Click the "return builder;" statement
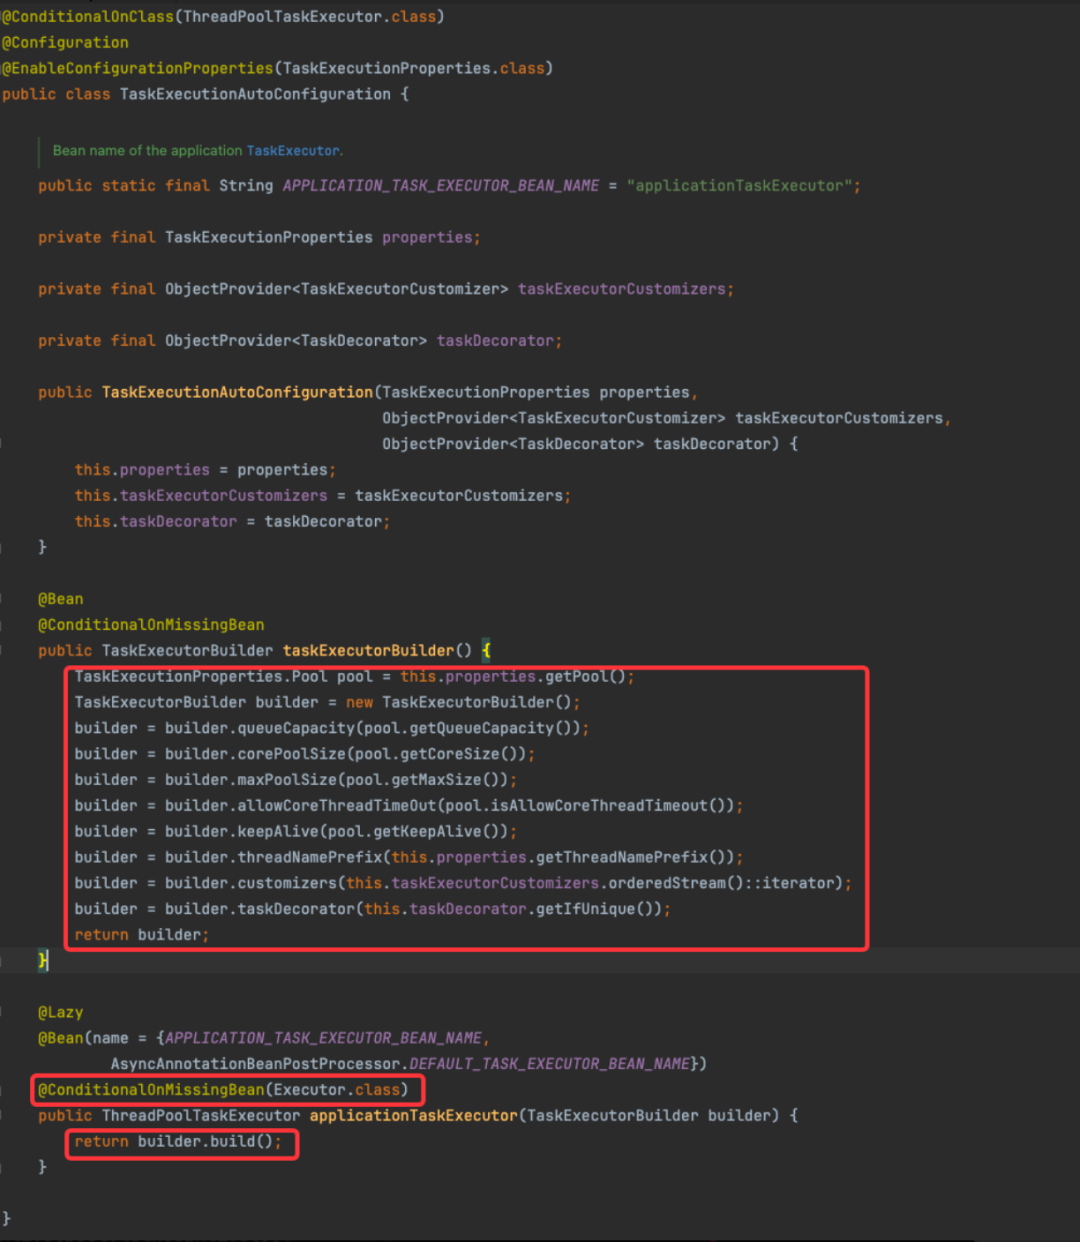The image size is (1080, 1242). click(x=142, y=936)
